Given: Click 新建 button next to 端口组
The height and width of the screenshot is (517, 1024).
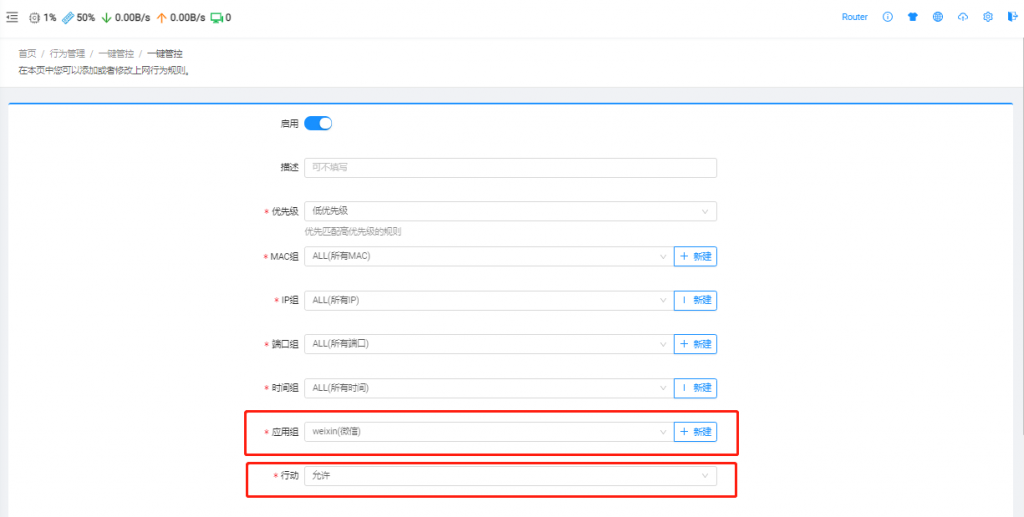Looking at the screenshot, I should point(696,344).
